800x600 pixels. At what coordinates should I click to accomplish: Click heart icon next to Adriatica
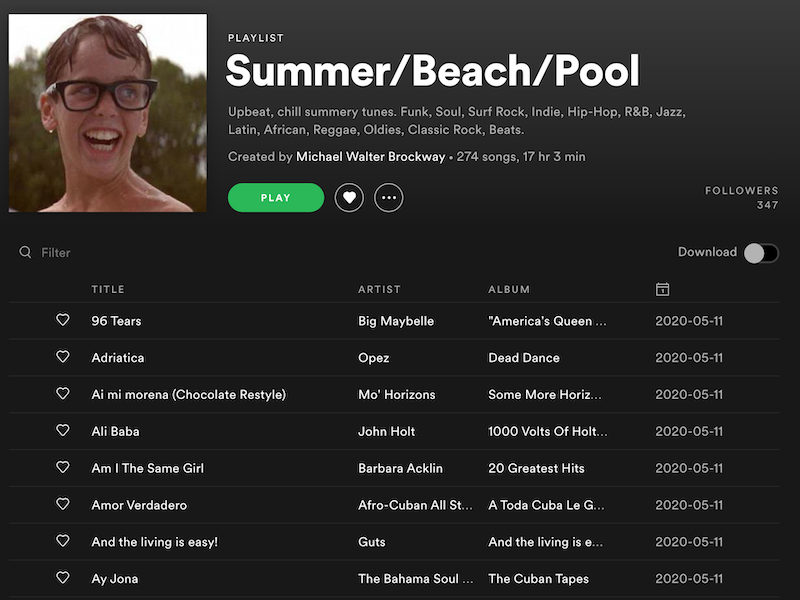tap(63, 357)
